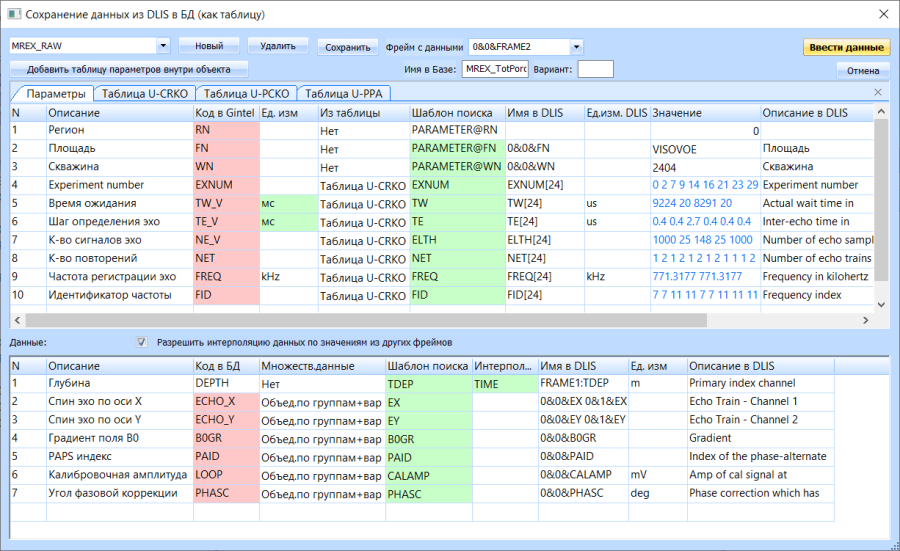Open the Experiment number values 0 2 7 9 14
900x551 pixels.
(705, 185)
